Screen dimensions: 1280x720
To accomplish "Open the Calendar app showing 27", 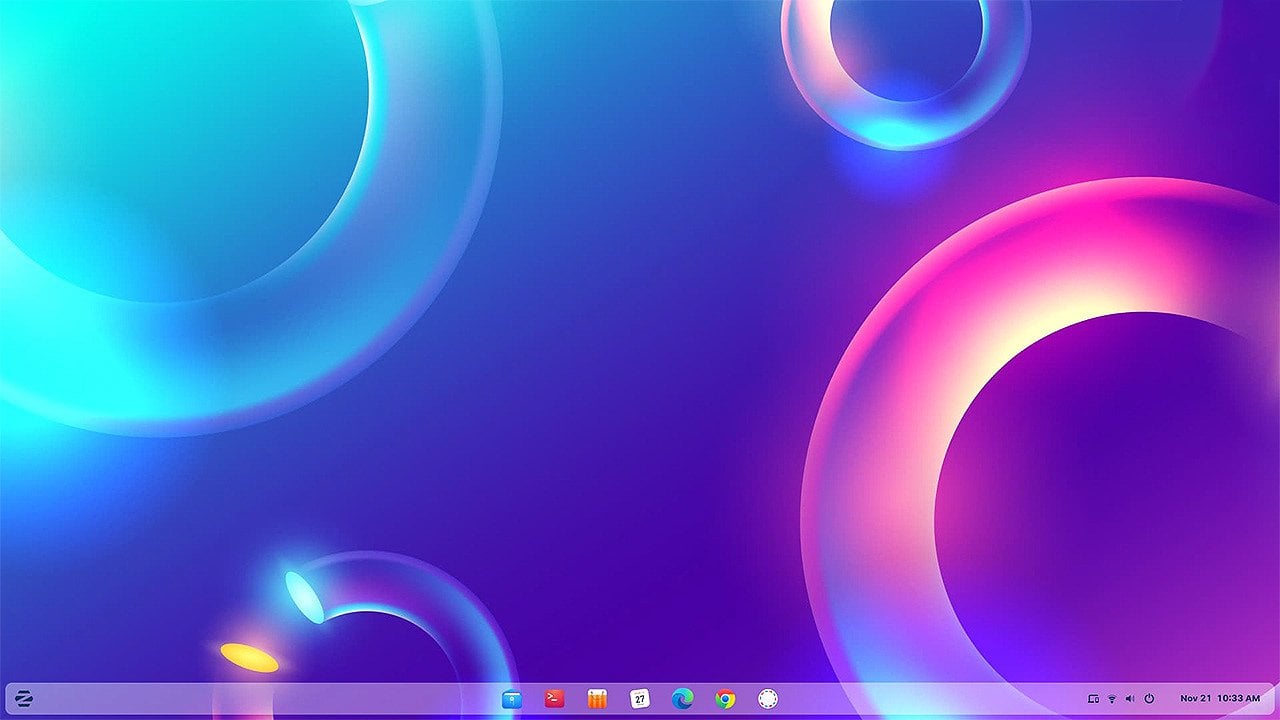I will pos(640,699).
